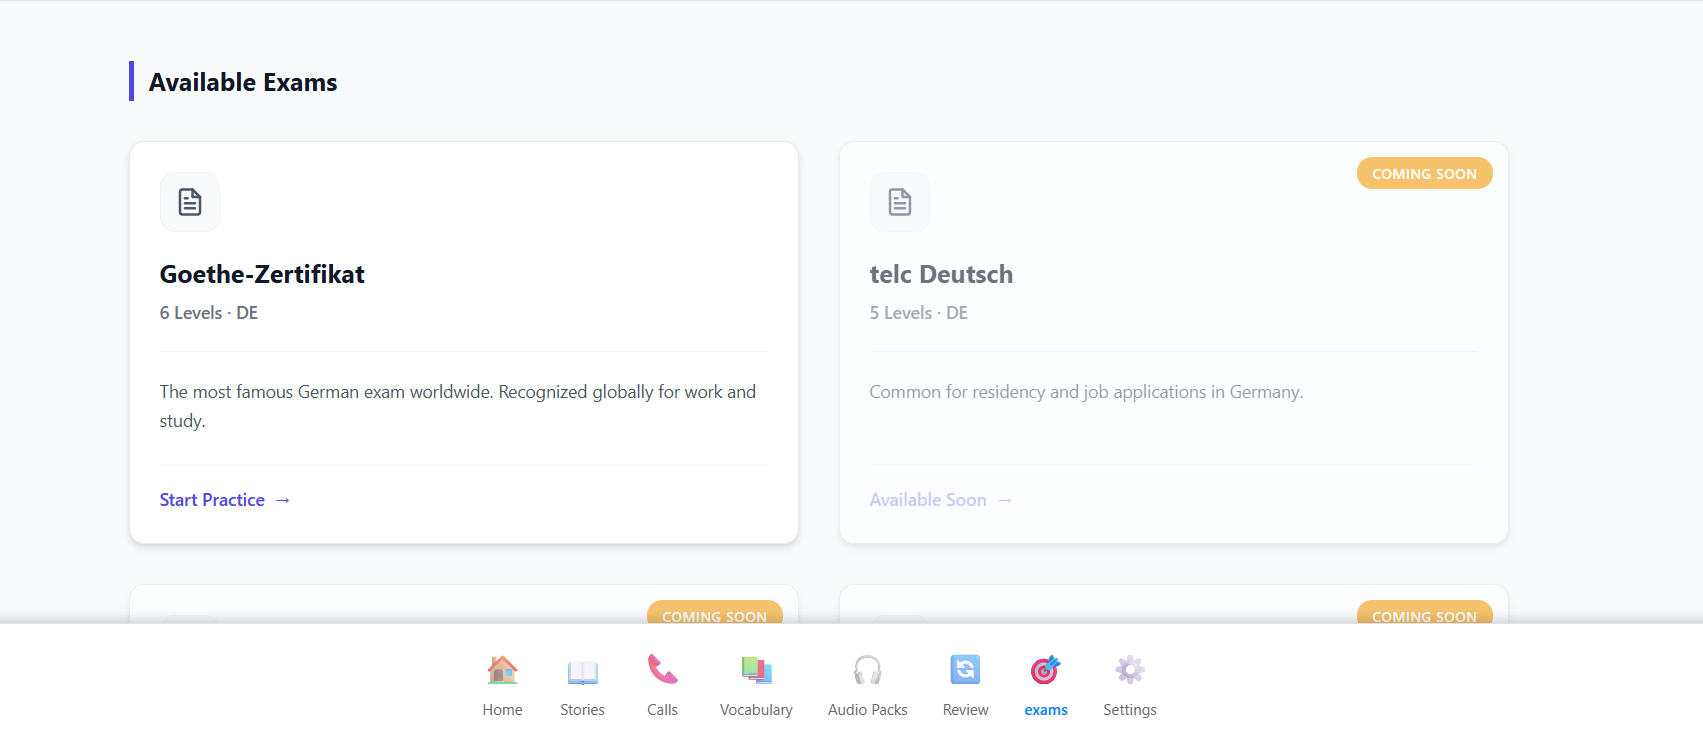The image size is (1703, 741).
Task: Open the Vocabulary books icon
Action: (756, 670)
